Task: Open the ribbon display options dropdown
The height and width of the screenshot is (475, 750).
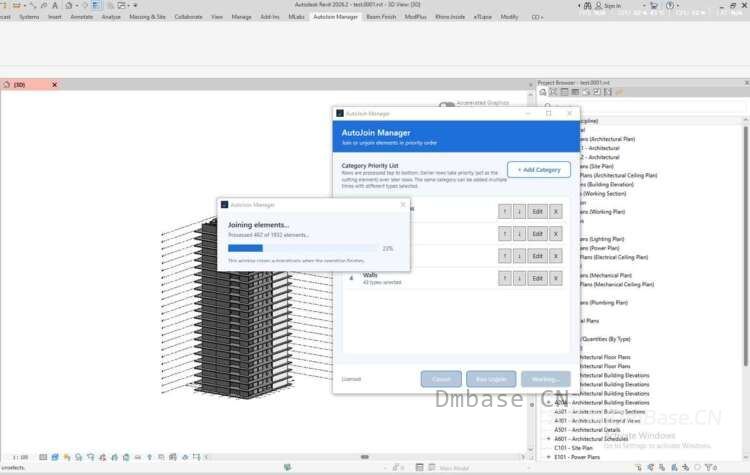Action: 537,17
